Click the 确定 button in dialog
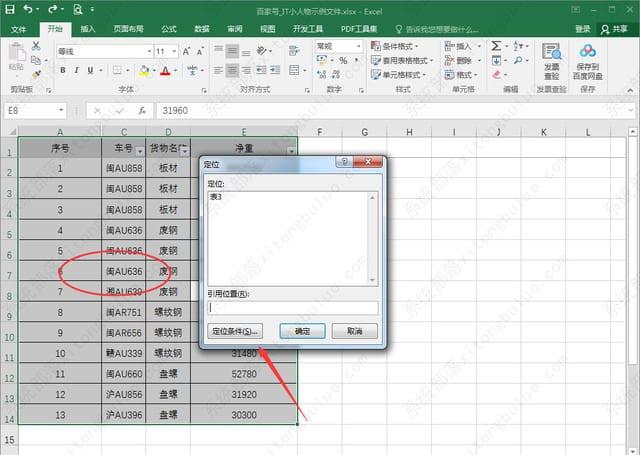This screenshot has height=455, width=640. 302,331
